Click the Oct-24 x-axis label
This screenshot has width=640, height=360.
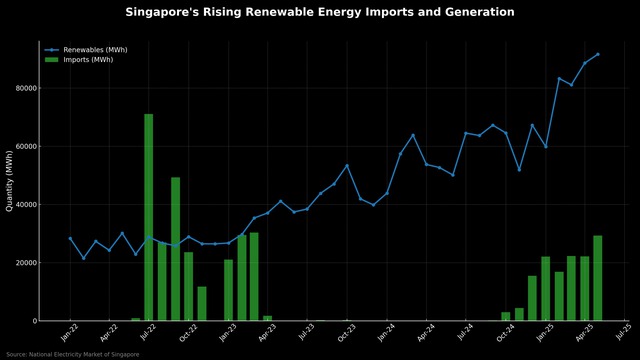tap(505, 332)
